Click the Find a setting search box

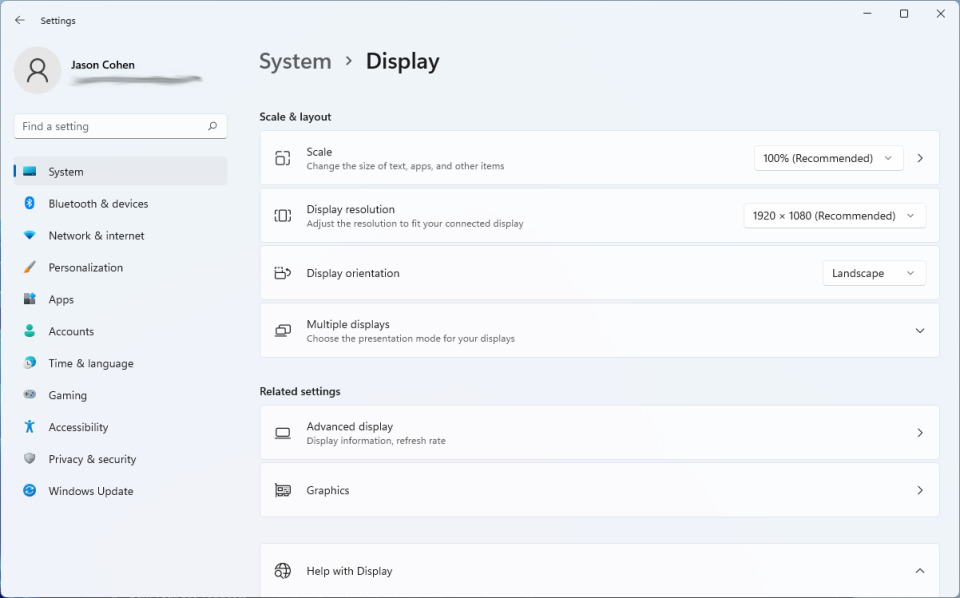click(x=112, y=127)
